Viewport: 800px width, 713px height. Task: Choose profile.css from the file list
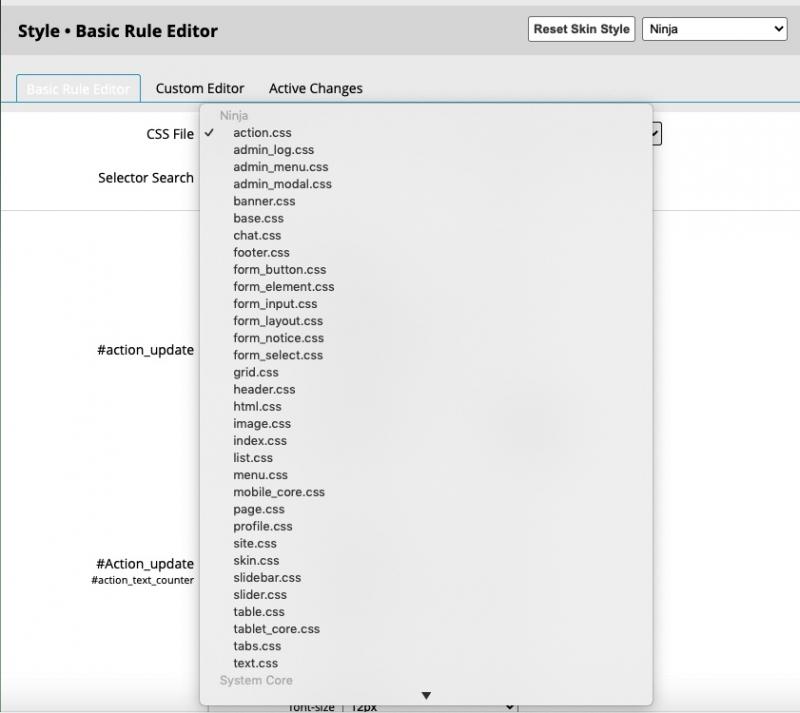(x=263, y=526)
